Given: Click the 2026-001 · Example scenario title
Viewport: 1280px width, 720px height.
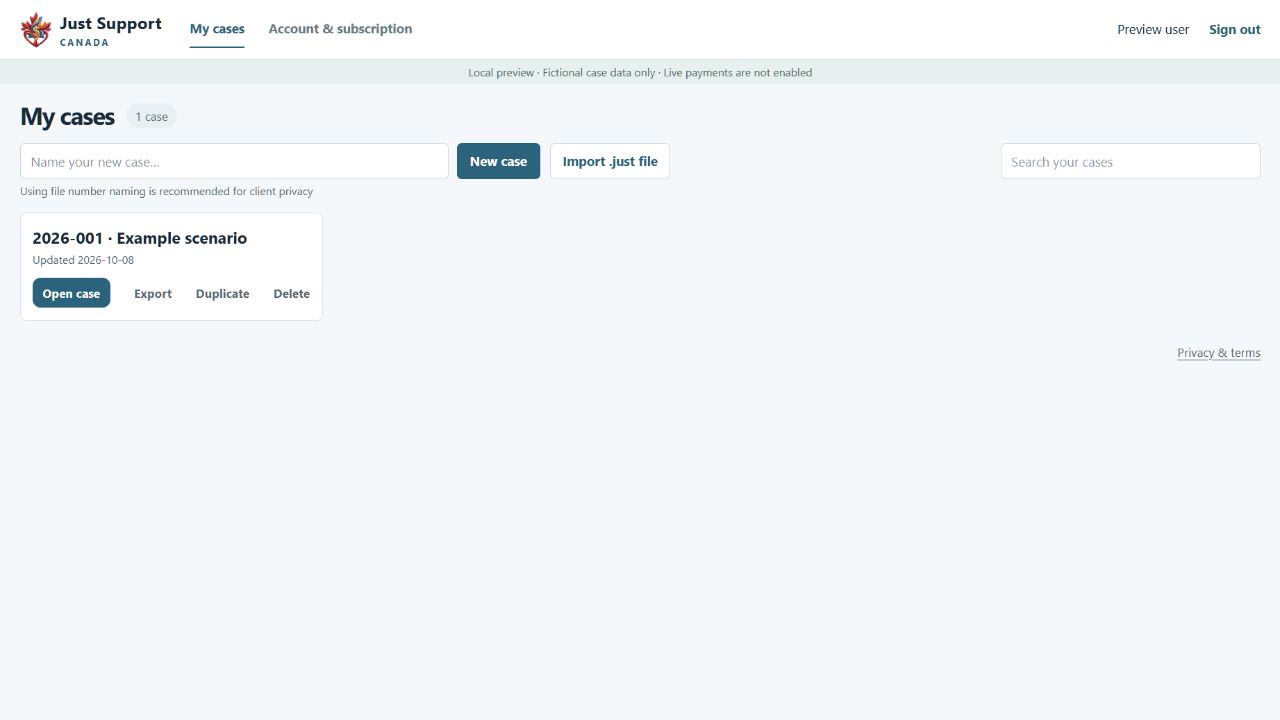Looking at the screenshot, I should [x=139, y=238].
